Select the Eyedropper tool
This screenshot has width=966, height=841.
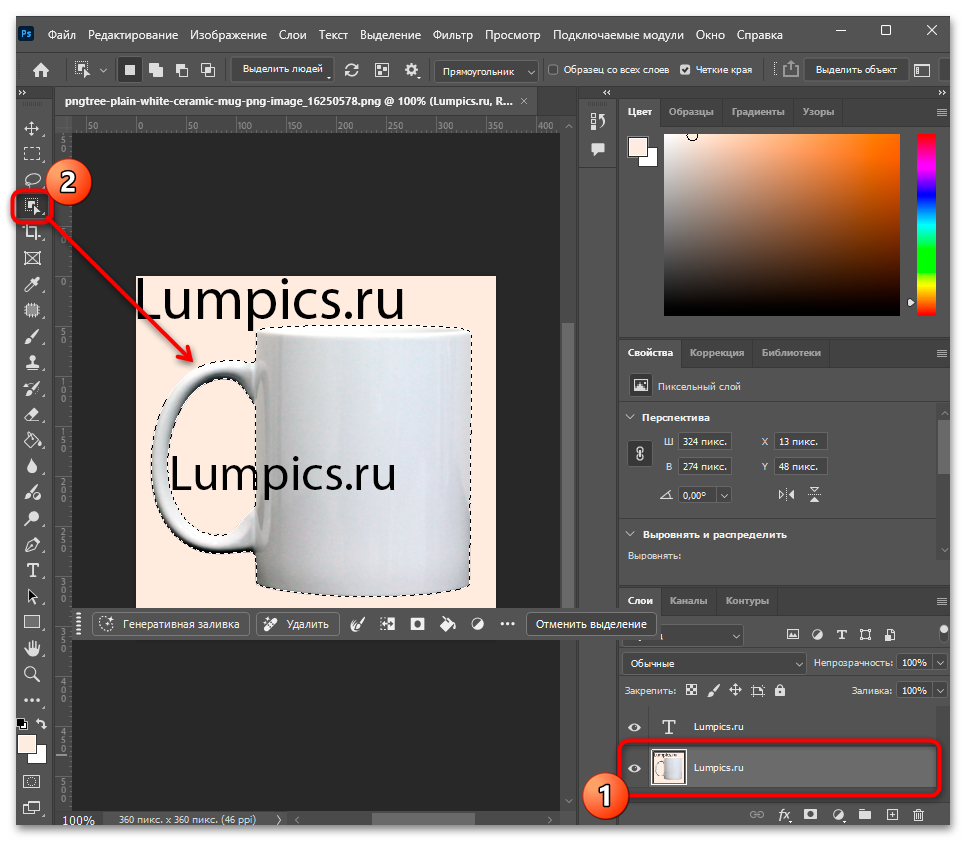(x=32, y=284)
